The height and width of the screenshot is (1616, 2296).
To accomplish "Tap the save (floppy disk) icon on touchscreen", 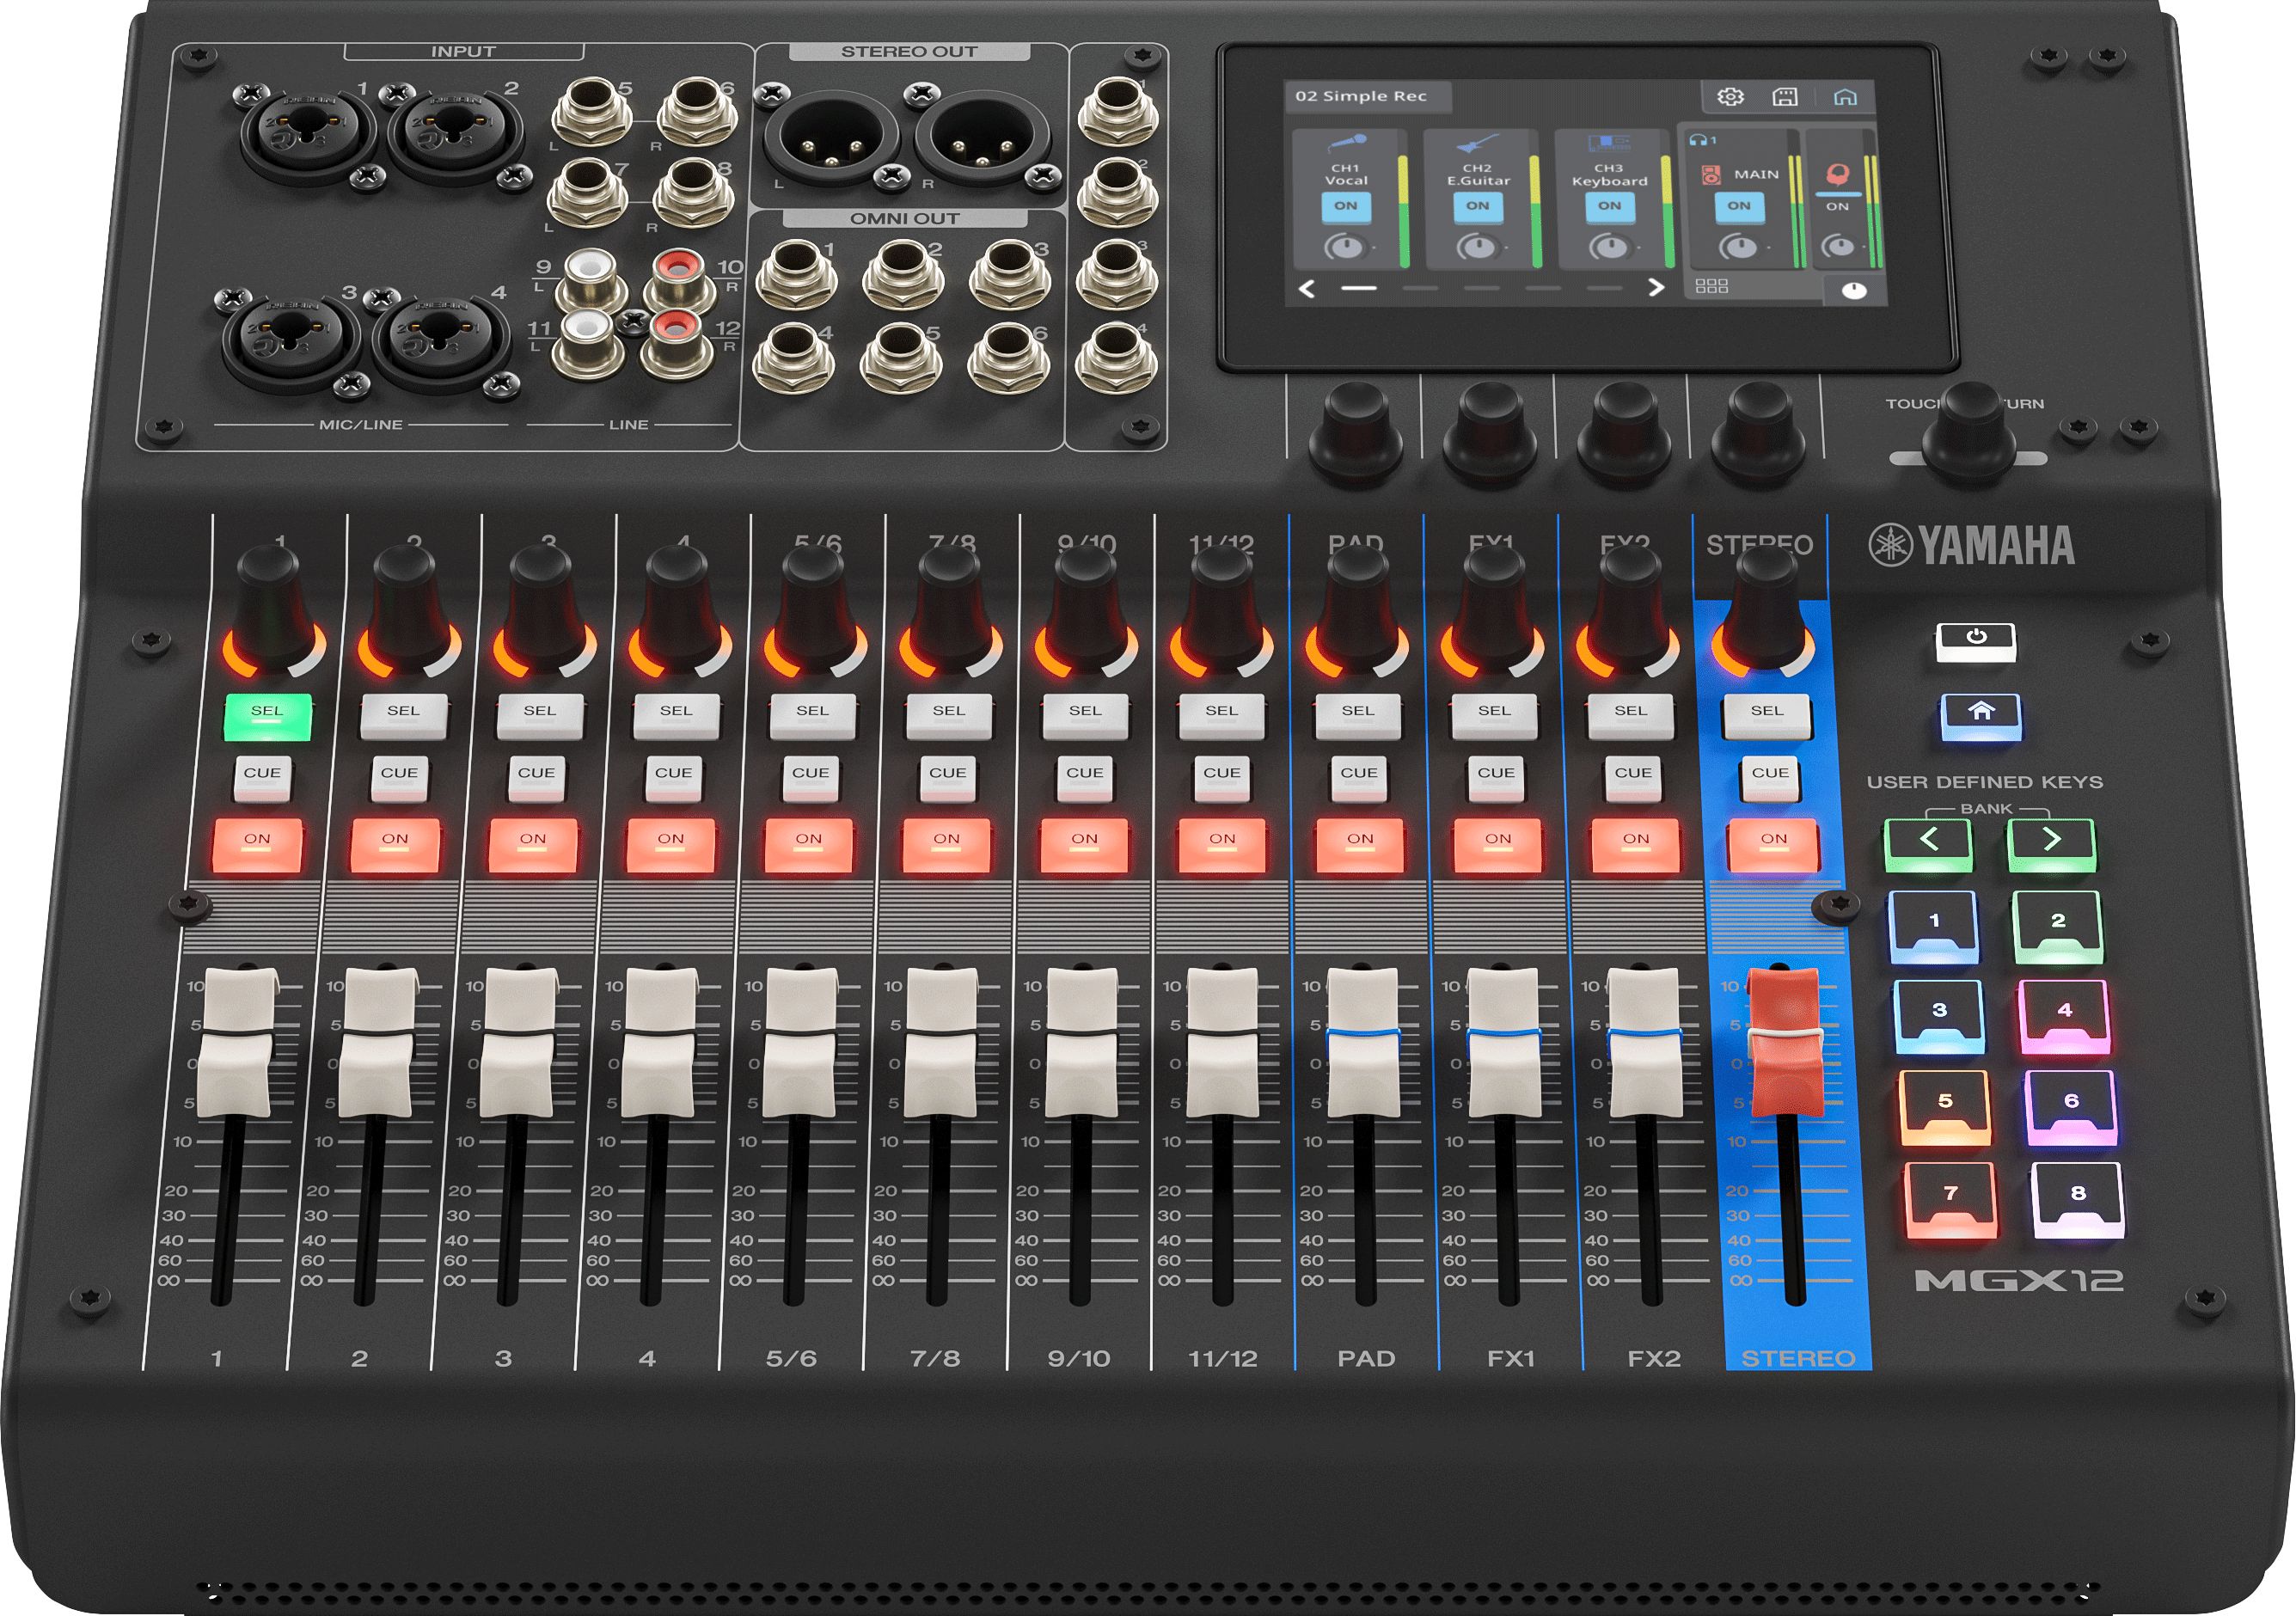I will (1787, 99).
